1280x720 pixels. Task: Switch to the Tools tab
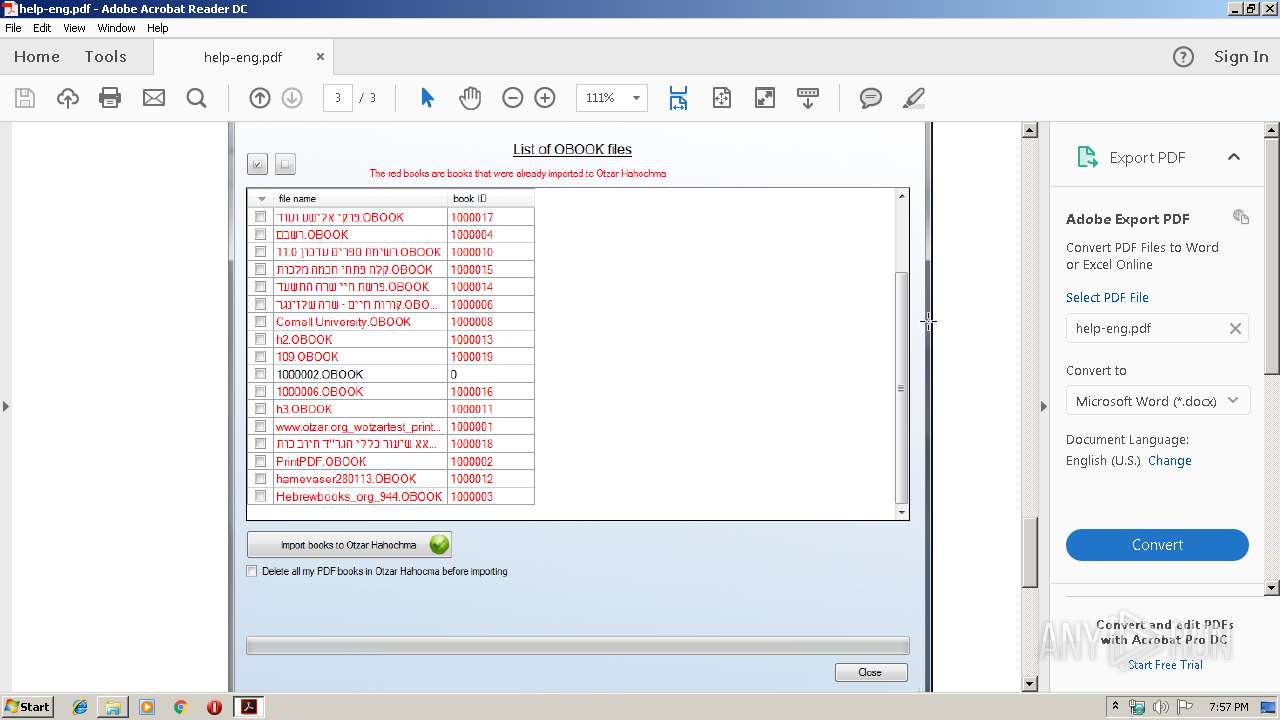[105, 57]
